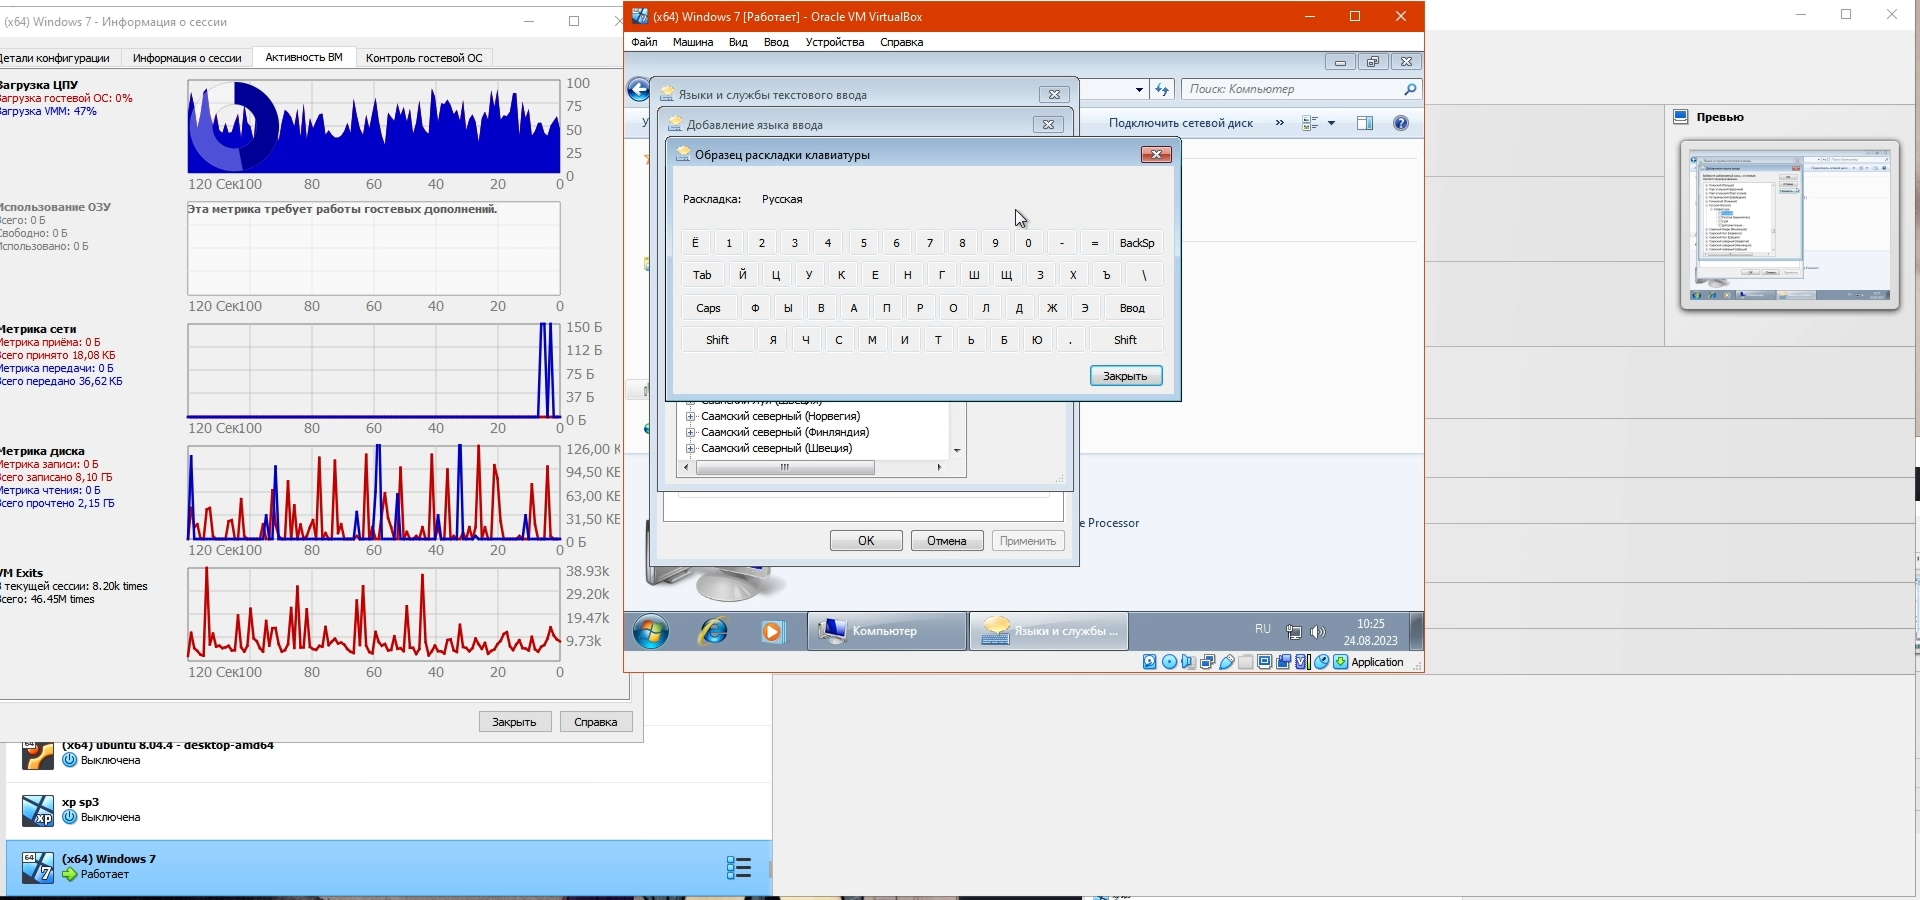Click Подключить сетевой диск in Explorer
This screenshot has width=1920, height=900.
click(1181, 123)
